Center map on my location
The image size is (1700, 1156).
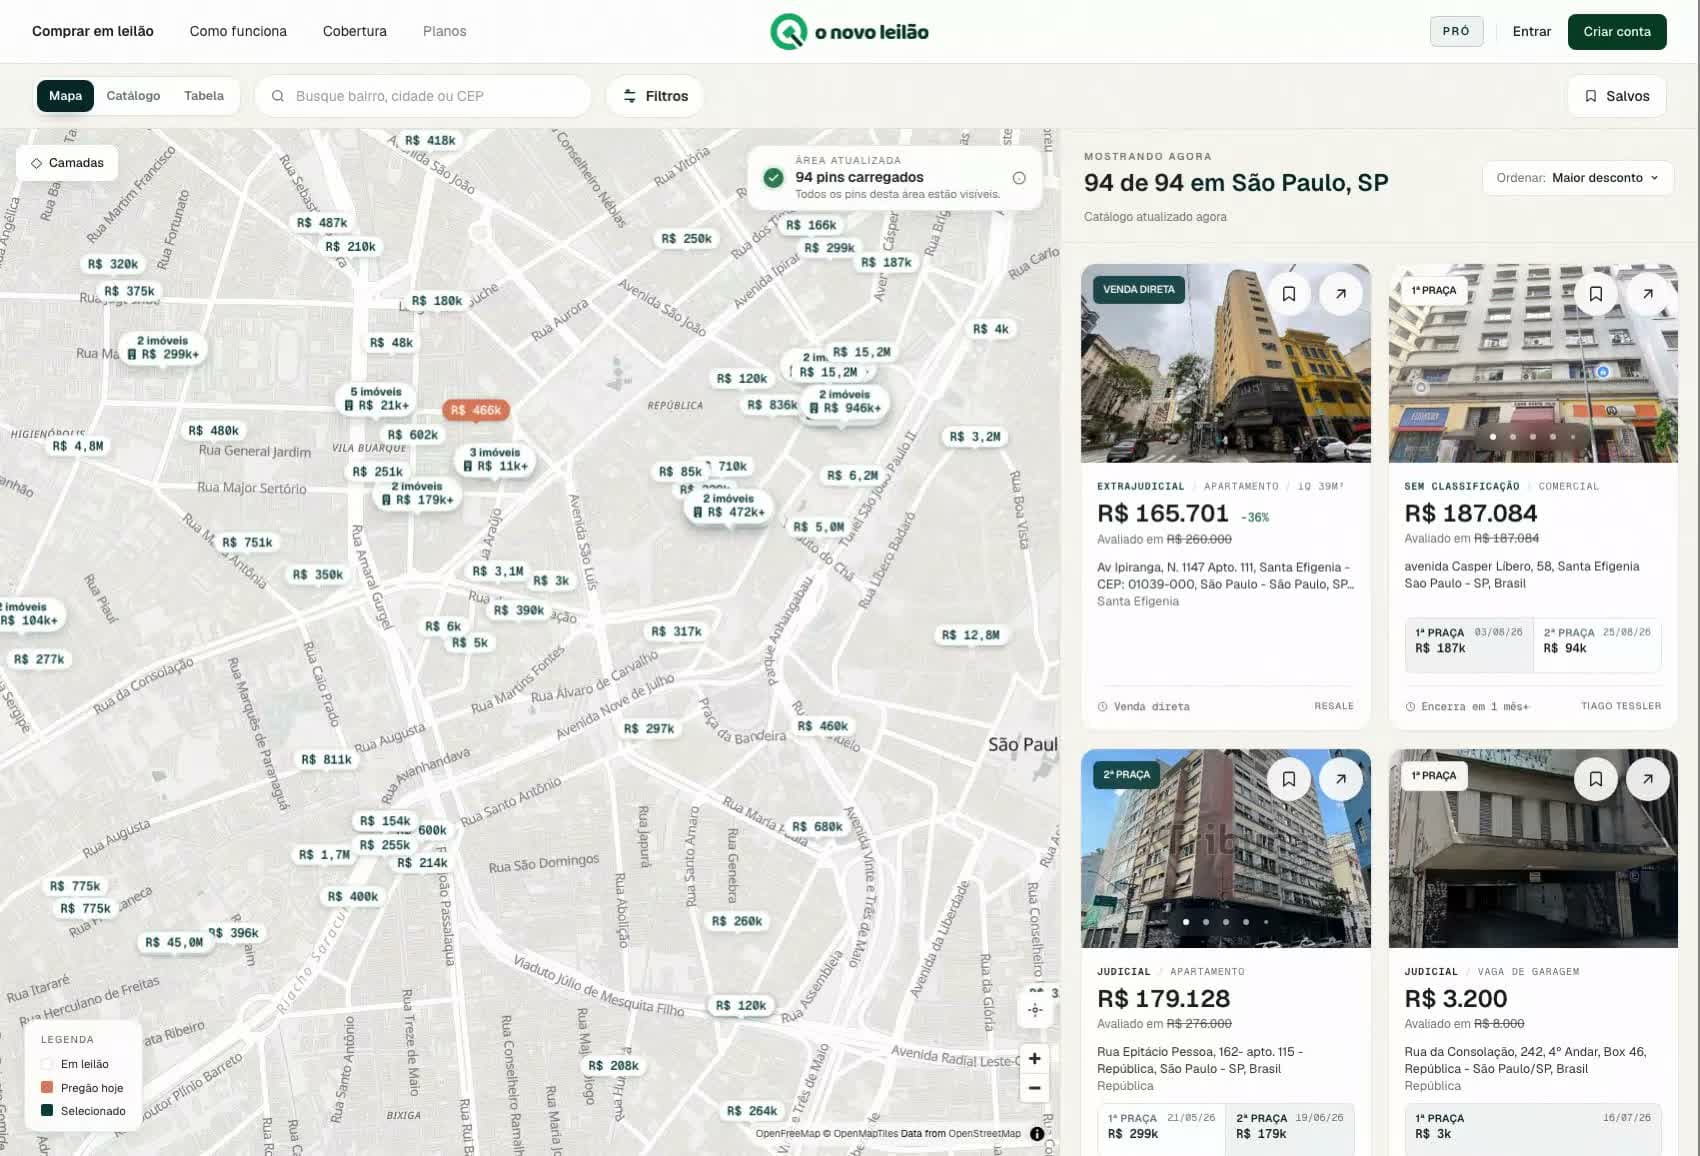tap(1035, 1010)
